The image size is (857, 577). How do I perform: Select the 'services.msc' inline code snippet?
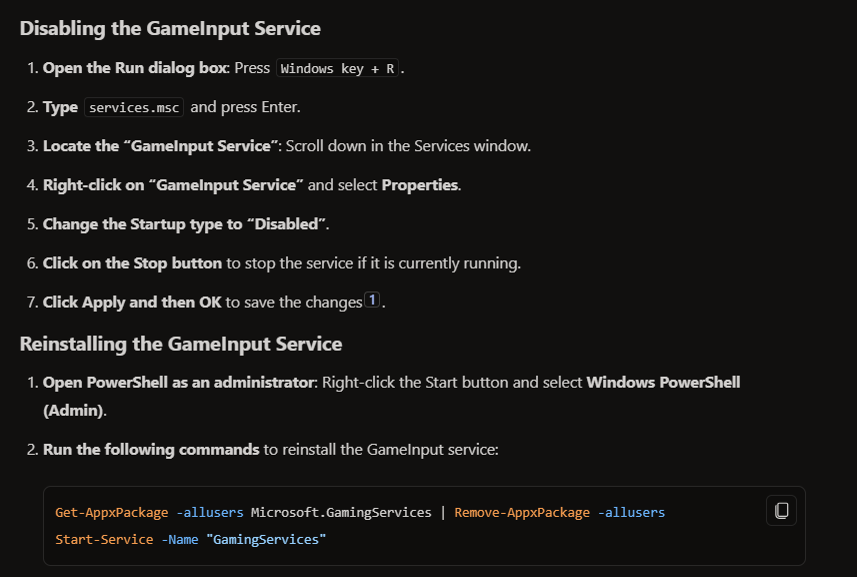point(134,107)
